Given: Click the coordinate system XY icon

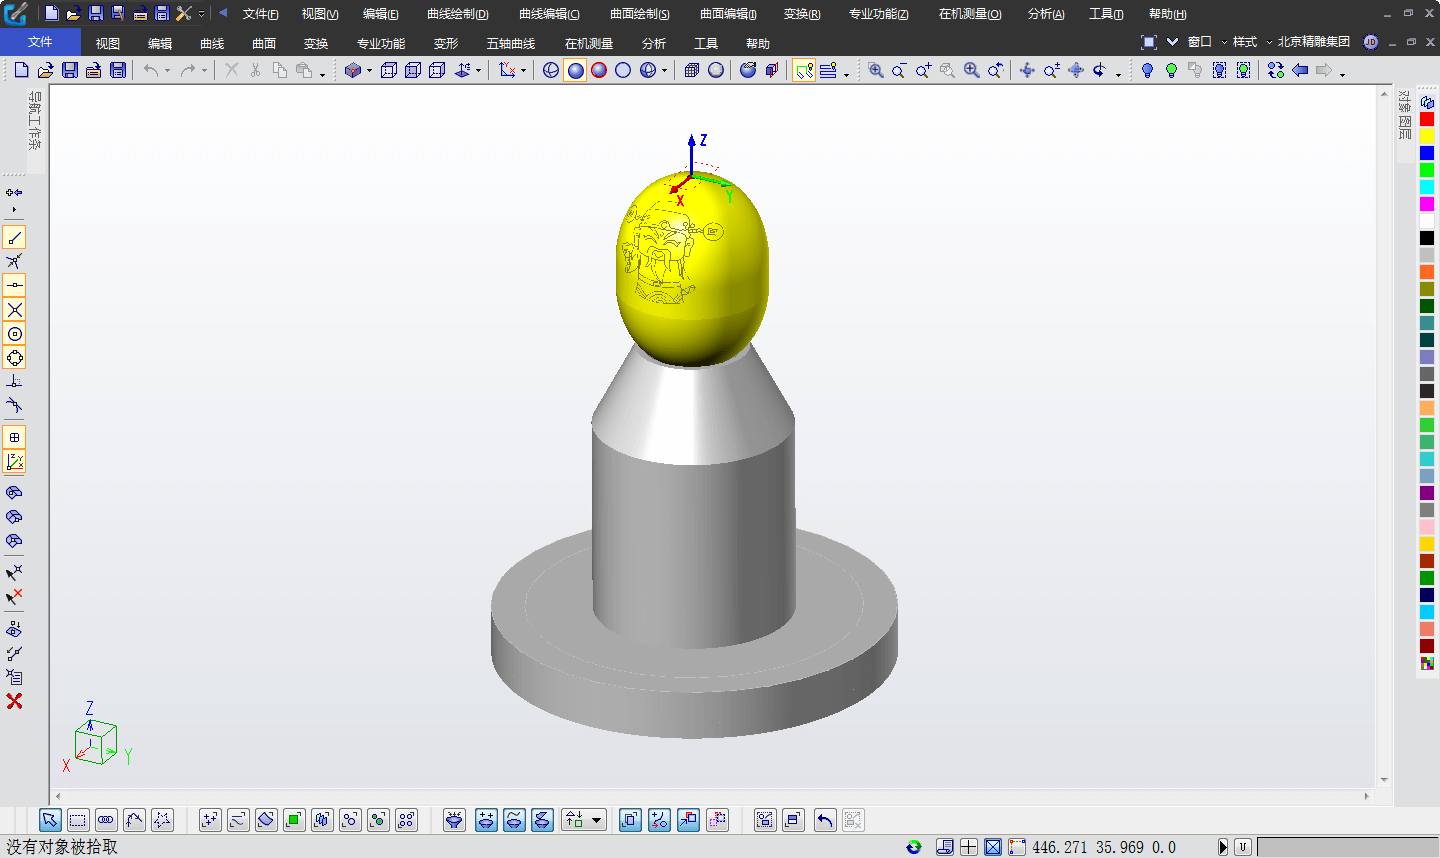Looking at the screenshot, I should pyautogui.click(x=508, y=70).
